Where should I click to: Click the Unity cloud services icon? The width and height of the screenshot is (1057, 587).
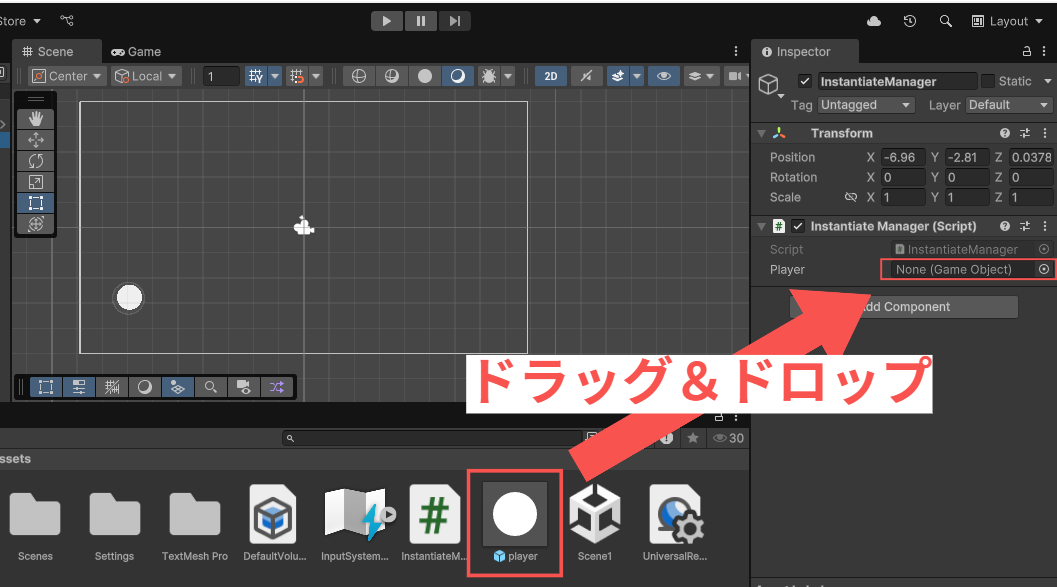click(873, 20)
